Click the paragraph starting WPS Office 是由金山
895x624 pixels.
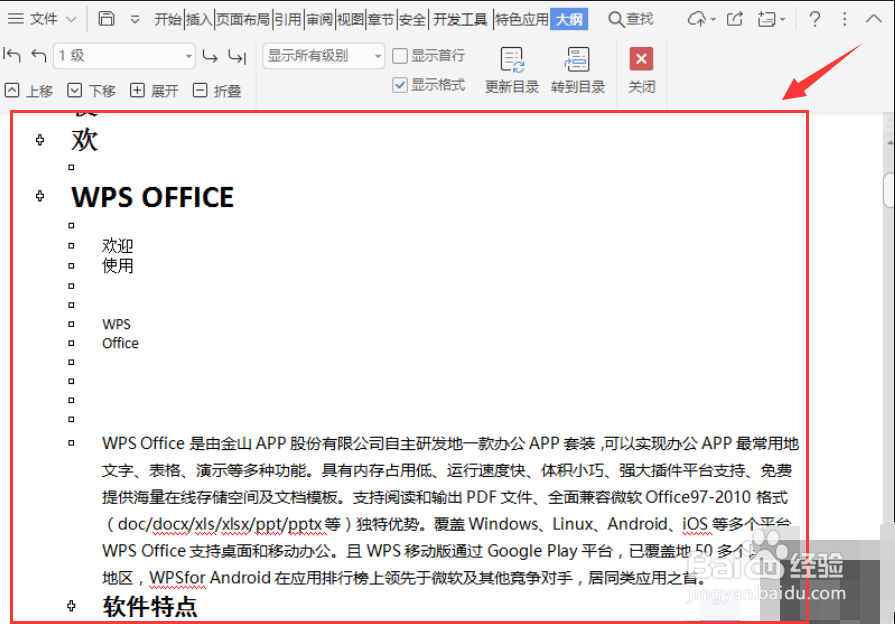coord(450,510)
